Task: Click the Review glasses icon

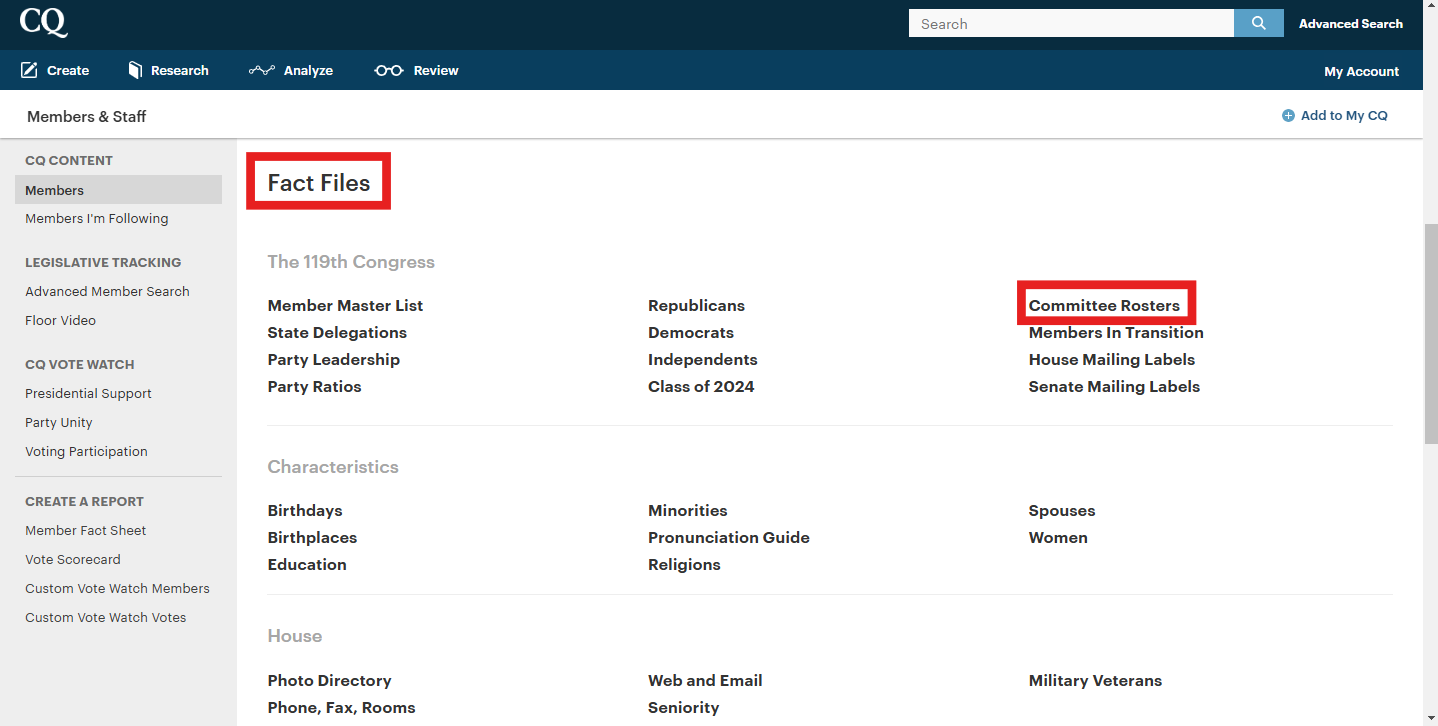Action: [x=388, y=70]
